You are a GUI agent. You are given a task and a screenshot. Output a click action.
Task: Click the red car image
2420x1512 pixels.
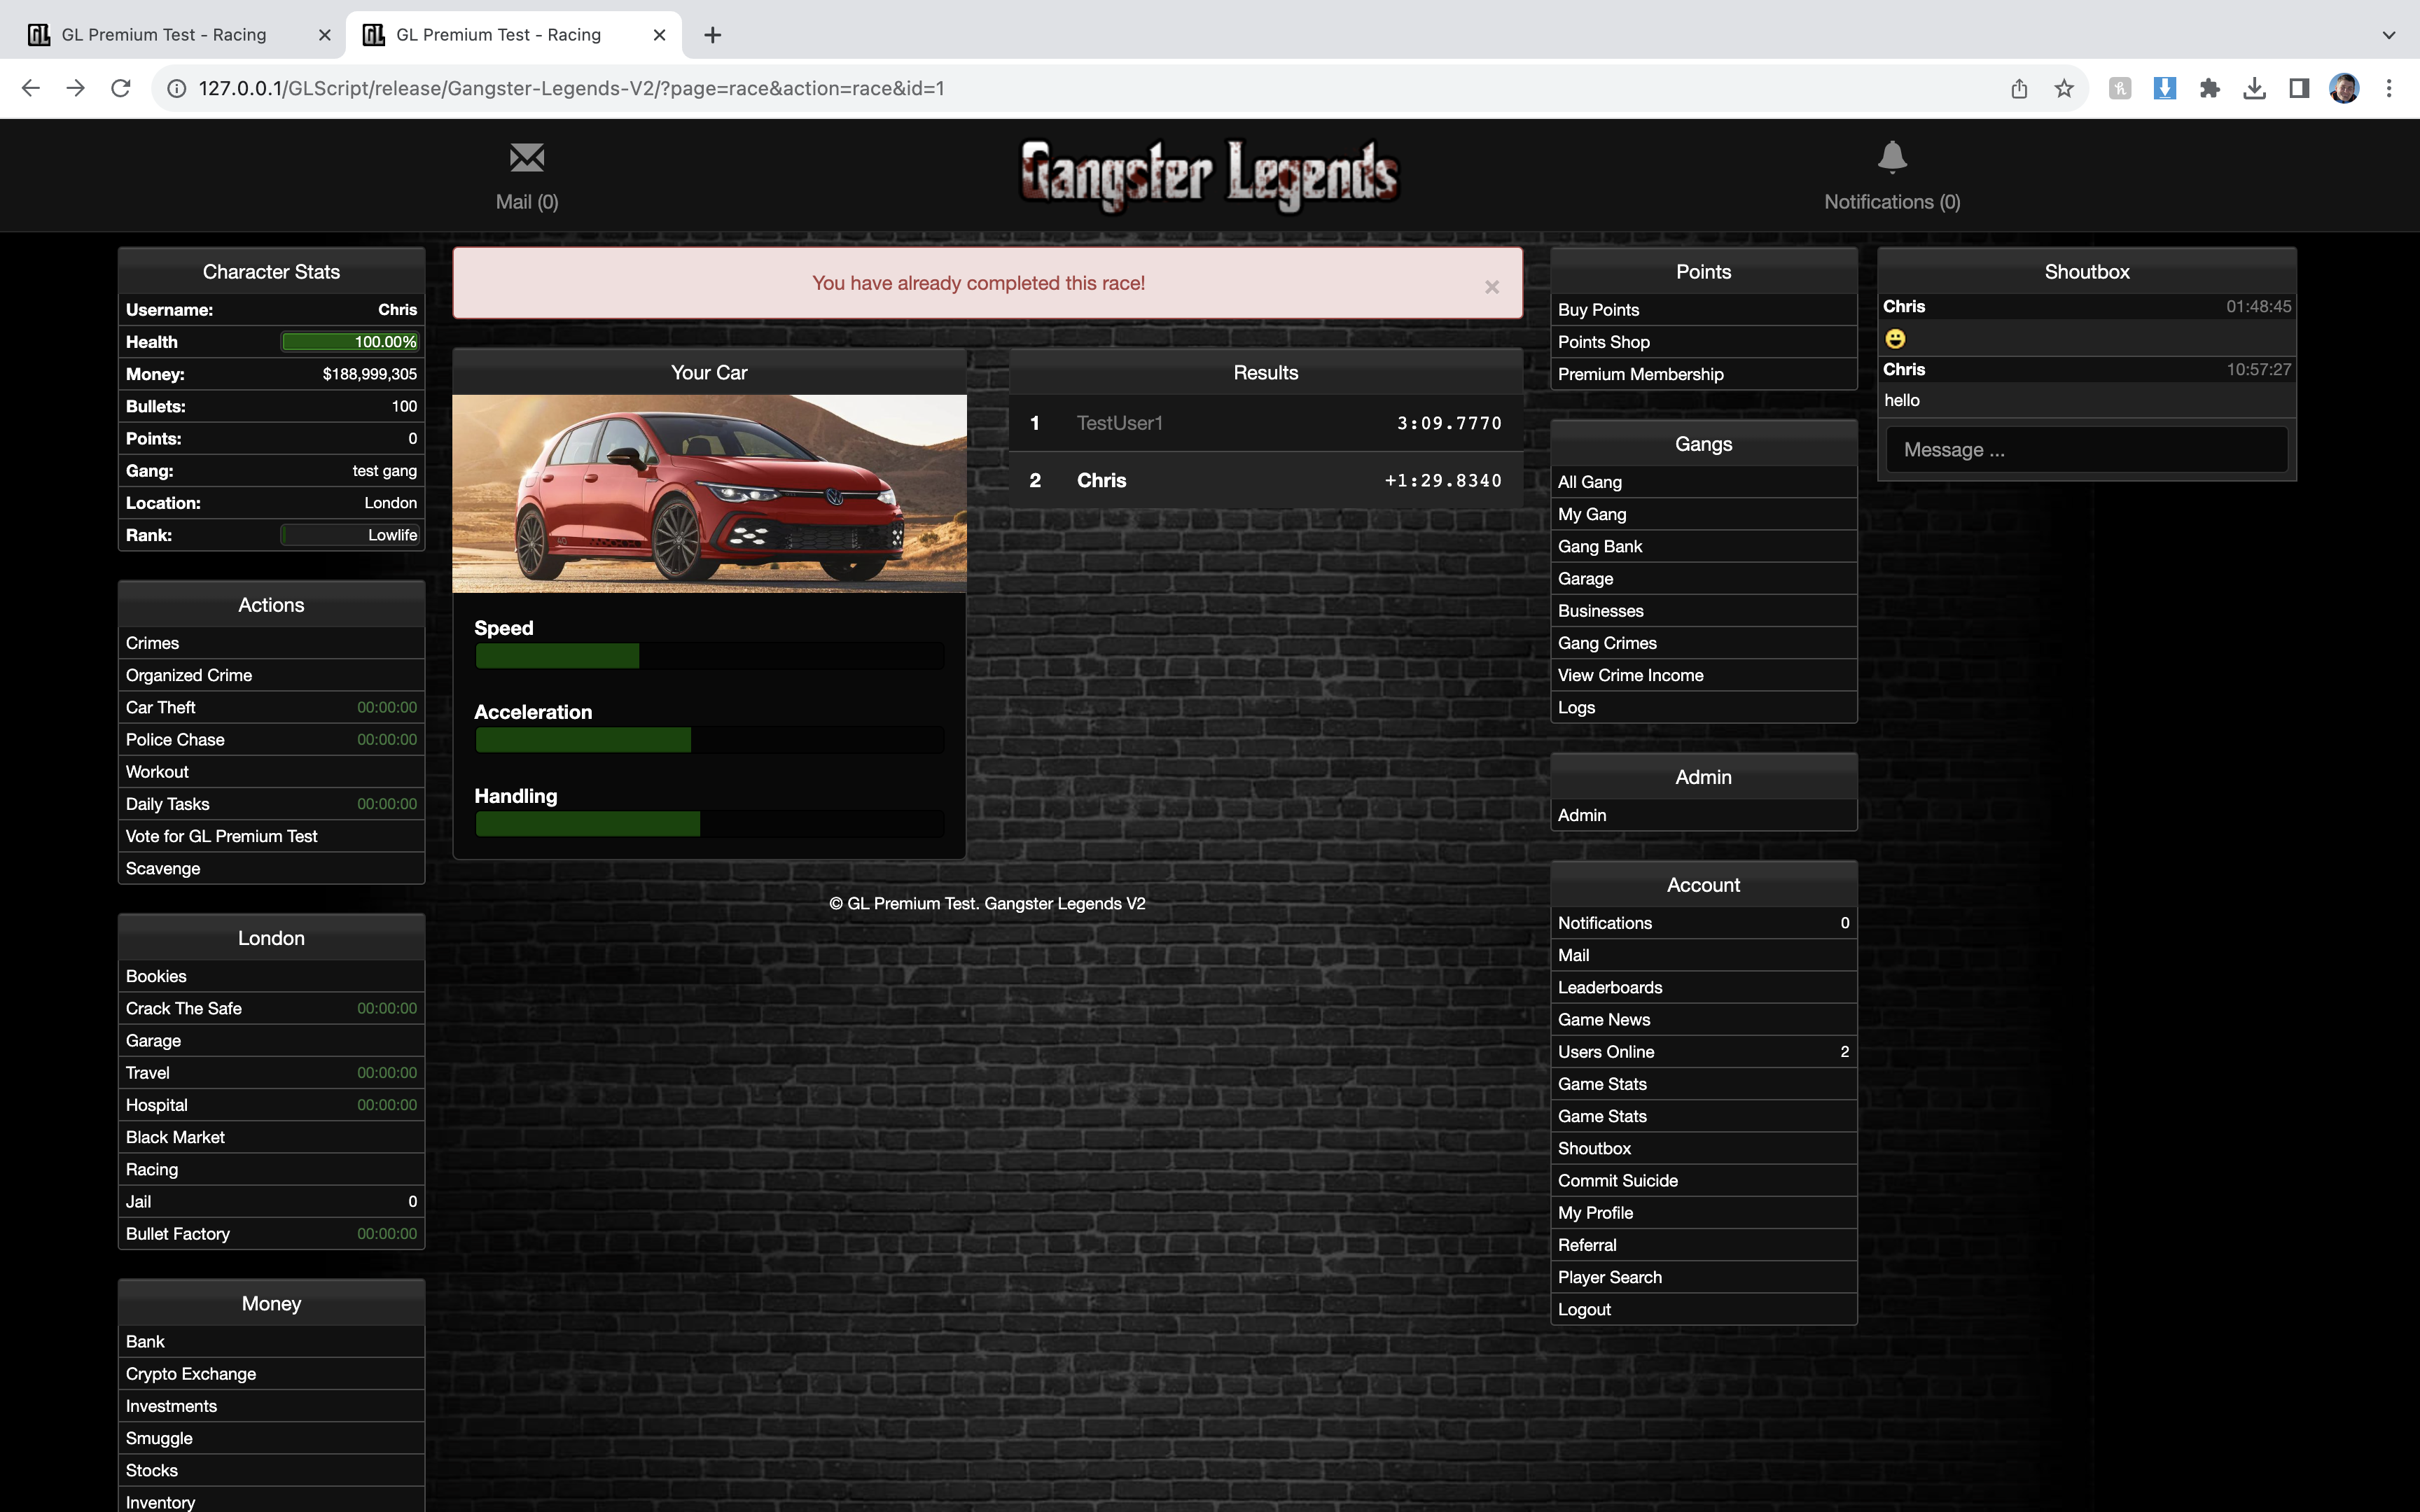(708, 493)
